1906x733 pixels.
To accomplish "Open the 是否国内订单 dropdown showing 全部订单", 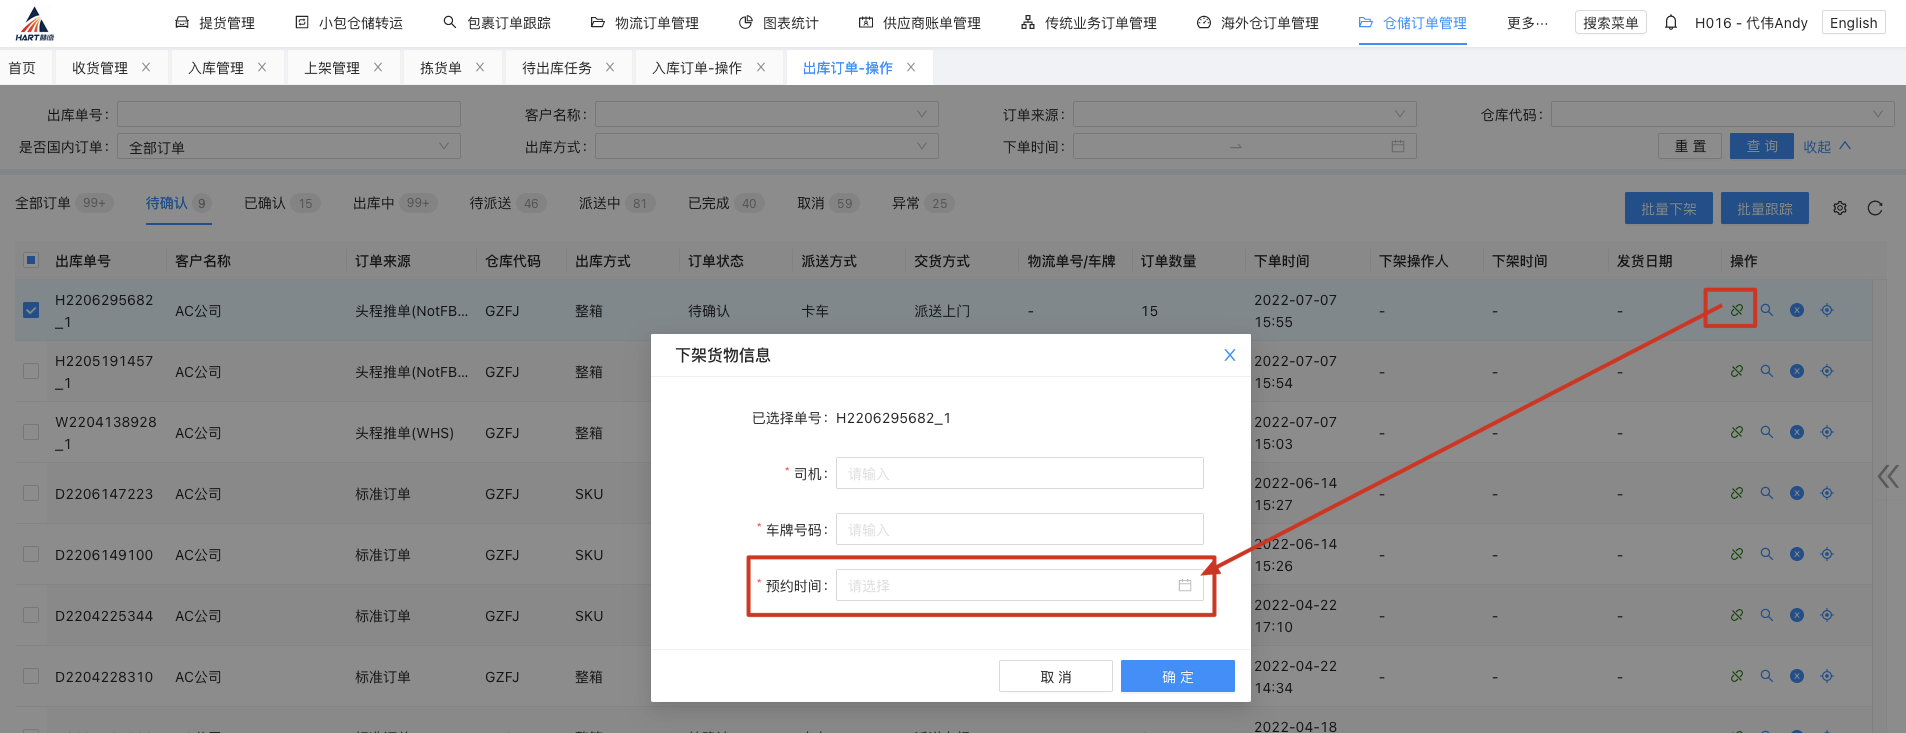I will [288, 147].
